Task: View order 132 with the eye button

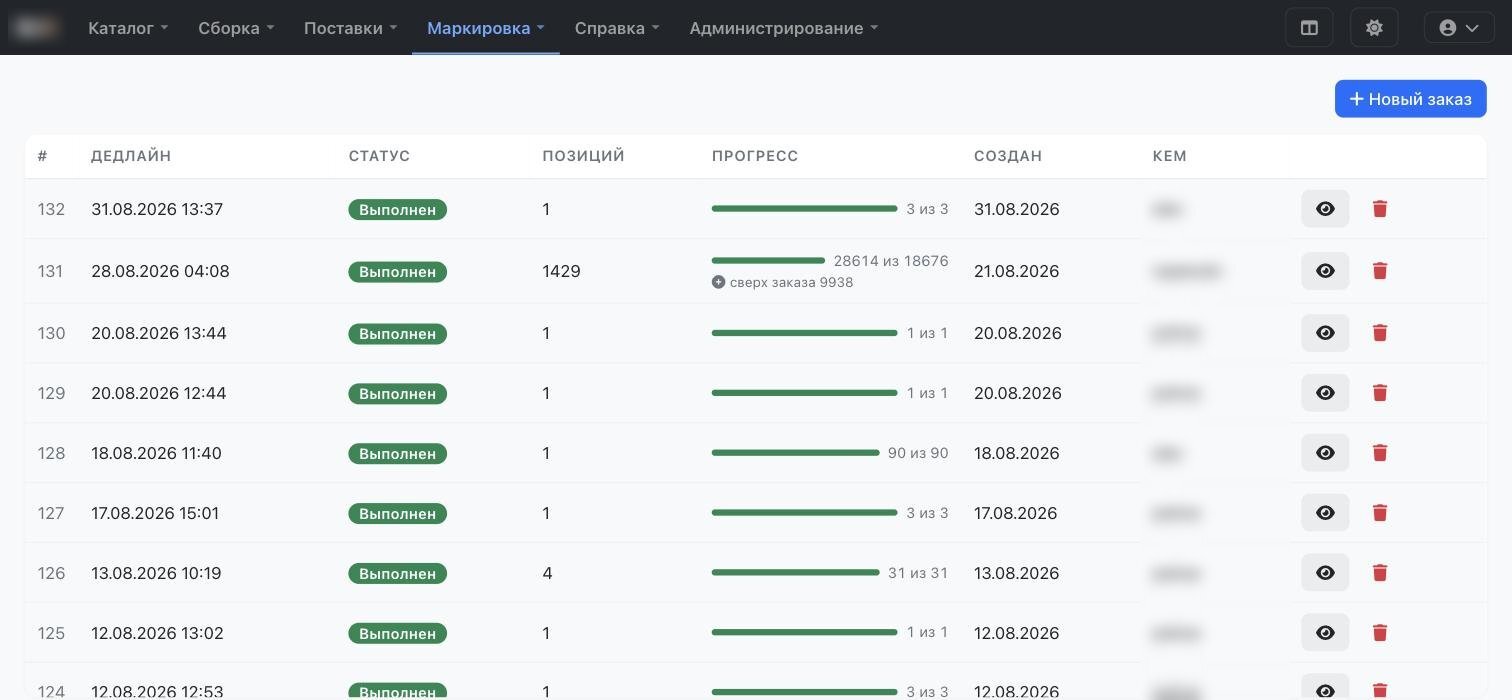Action: (x=1325, y=209)
